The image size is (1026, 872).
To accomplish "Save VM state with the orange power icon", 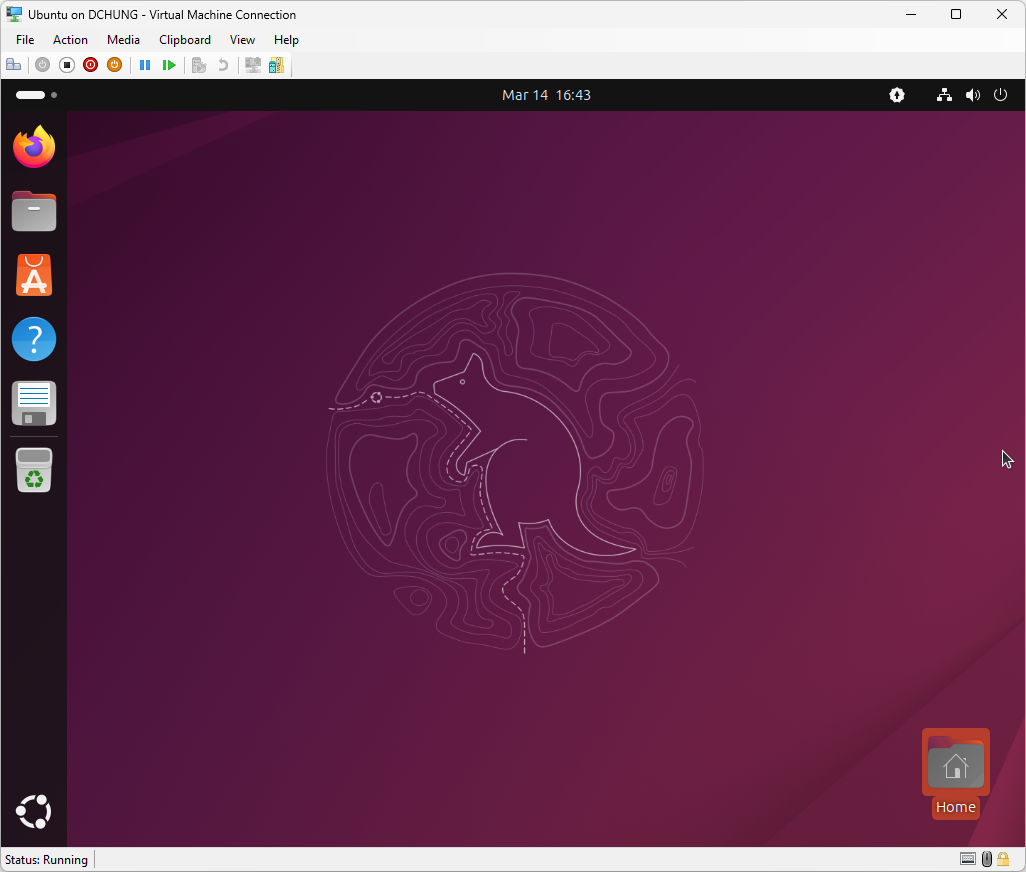I will 115,65.
